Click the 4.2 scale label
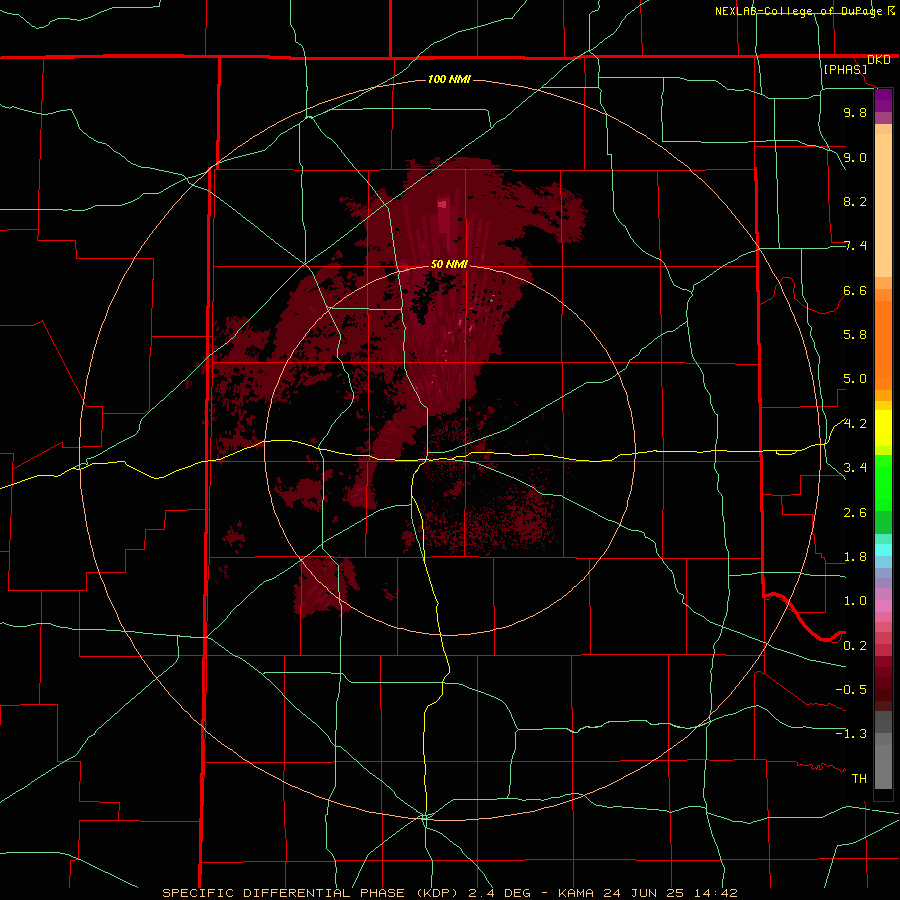The image size is (900, 900). coord(855,424)
